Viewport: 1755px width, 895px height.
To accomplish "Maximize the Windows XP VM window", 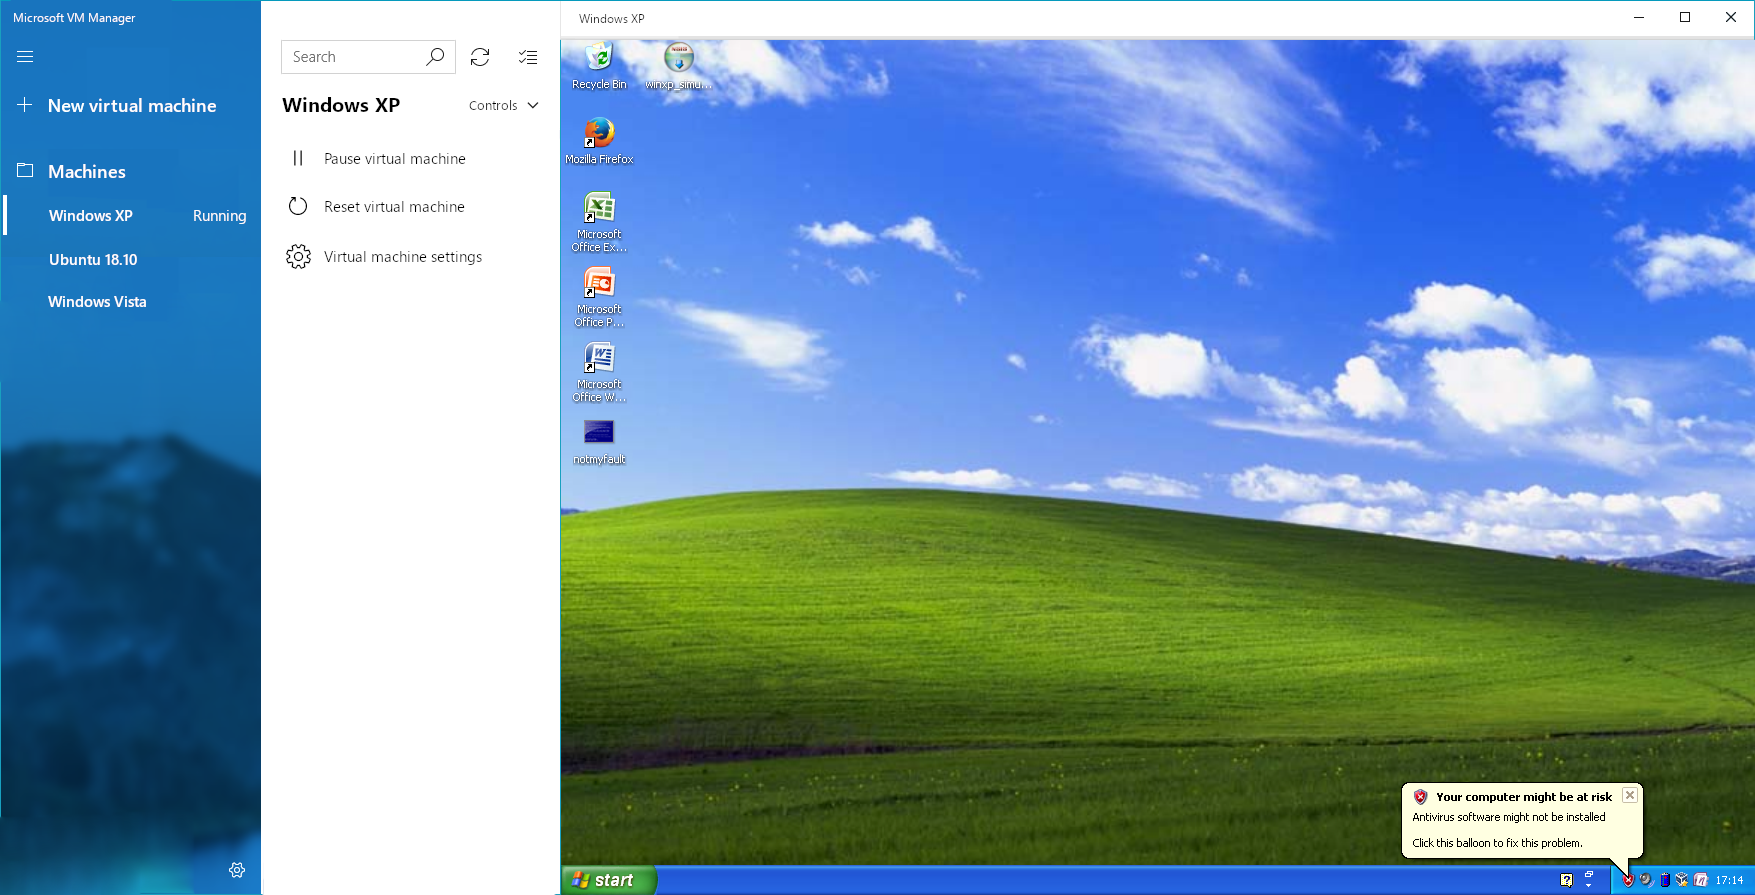I will pyautogui.click(x=1685, y=17).
